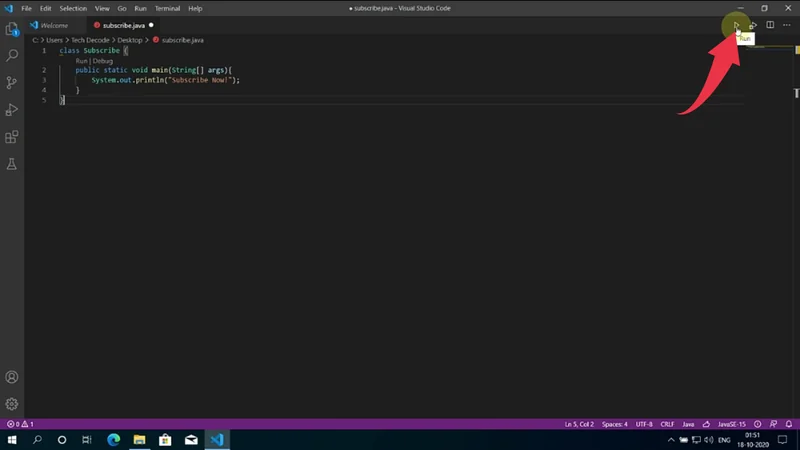Open Microsoft Edge from the Windows taskbar
800x450 pixels.
tap(113, 440)
